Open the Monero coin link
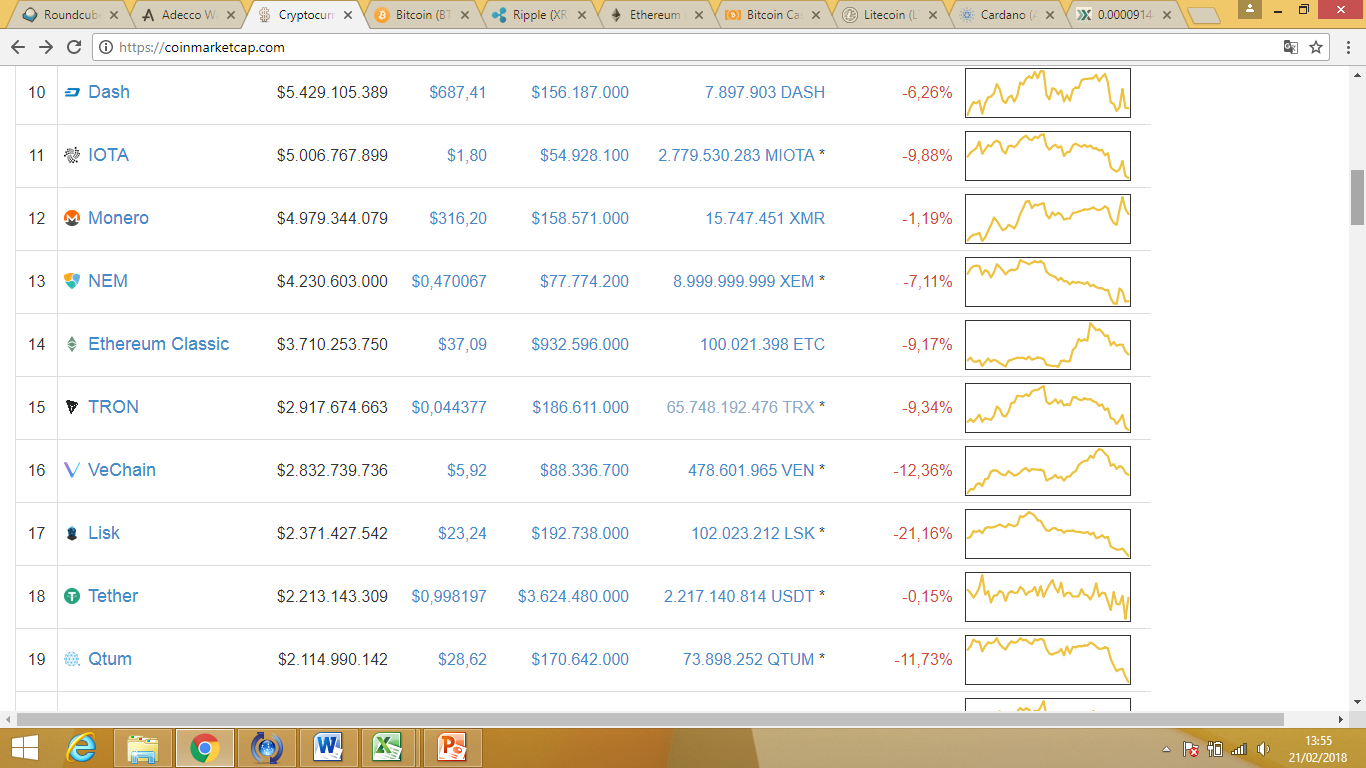 pyautogui.click(x=118, y=218)
